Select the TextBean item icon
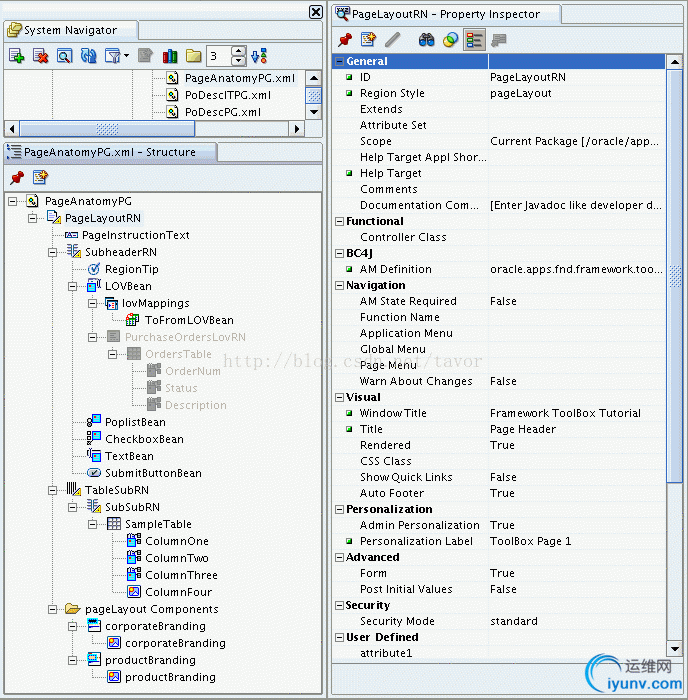The width and height of the screenshot is (688, 700). tap(94, 455)
